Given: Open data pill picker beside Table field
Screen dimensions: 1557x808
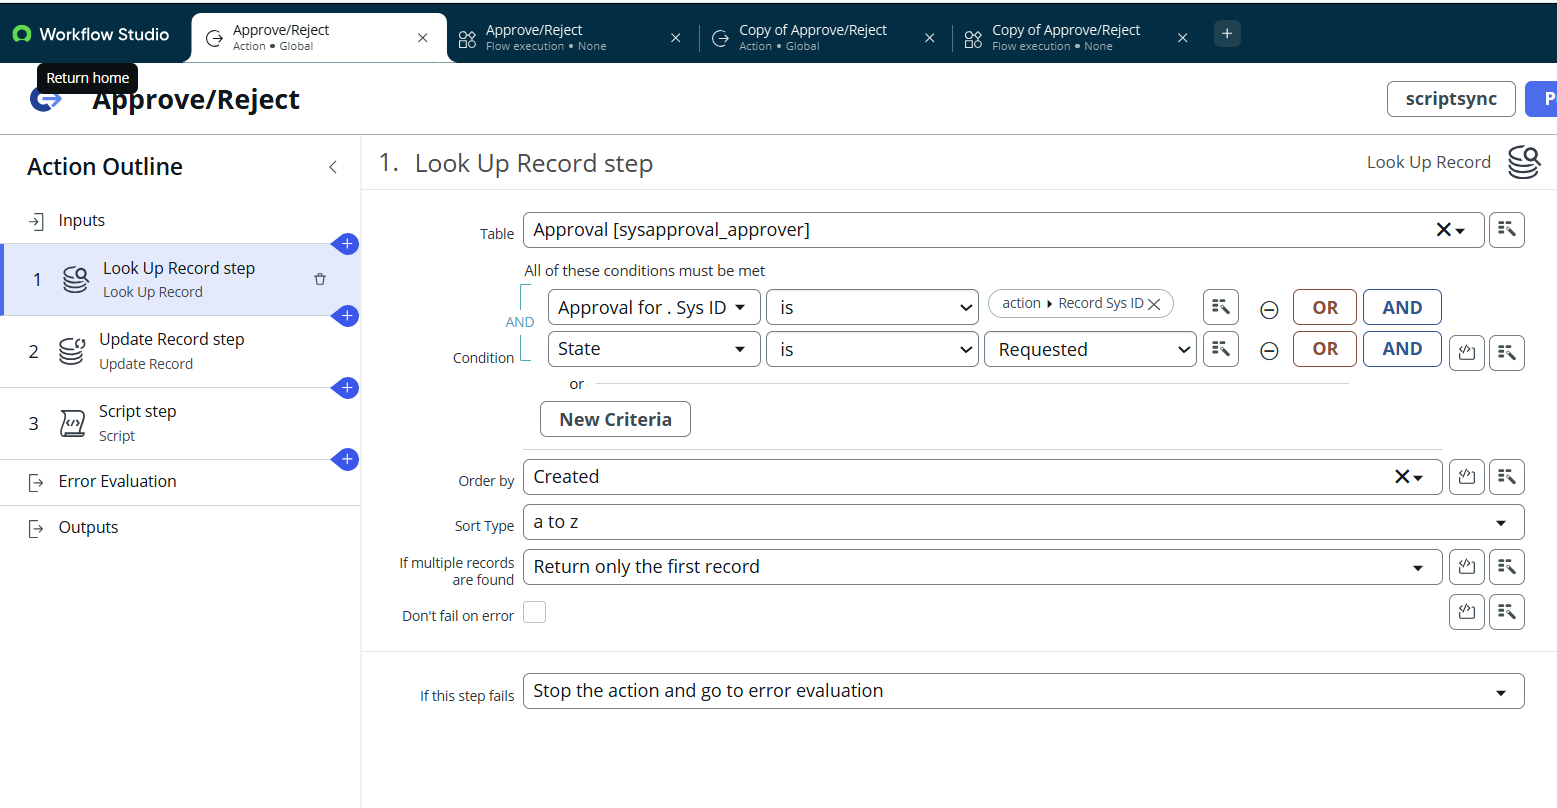Looking at the screenshot, I should click(x=1506, y=230).
